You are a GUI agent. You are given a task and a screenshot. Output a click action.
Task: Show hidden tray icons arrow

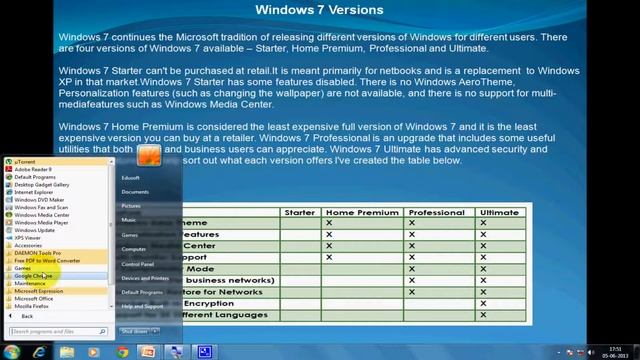(x=558, y=352)
